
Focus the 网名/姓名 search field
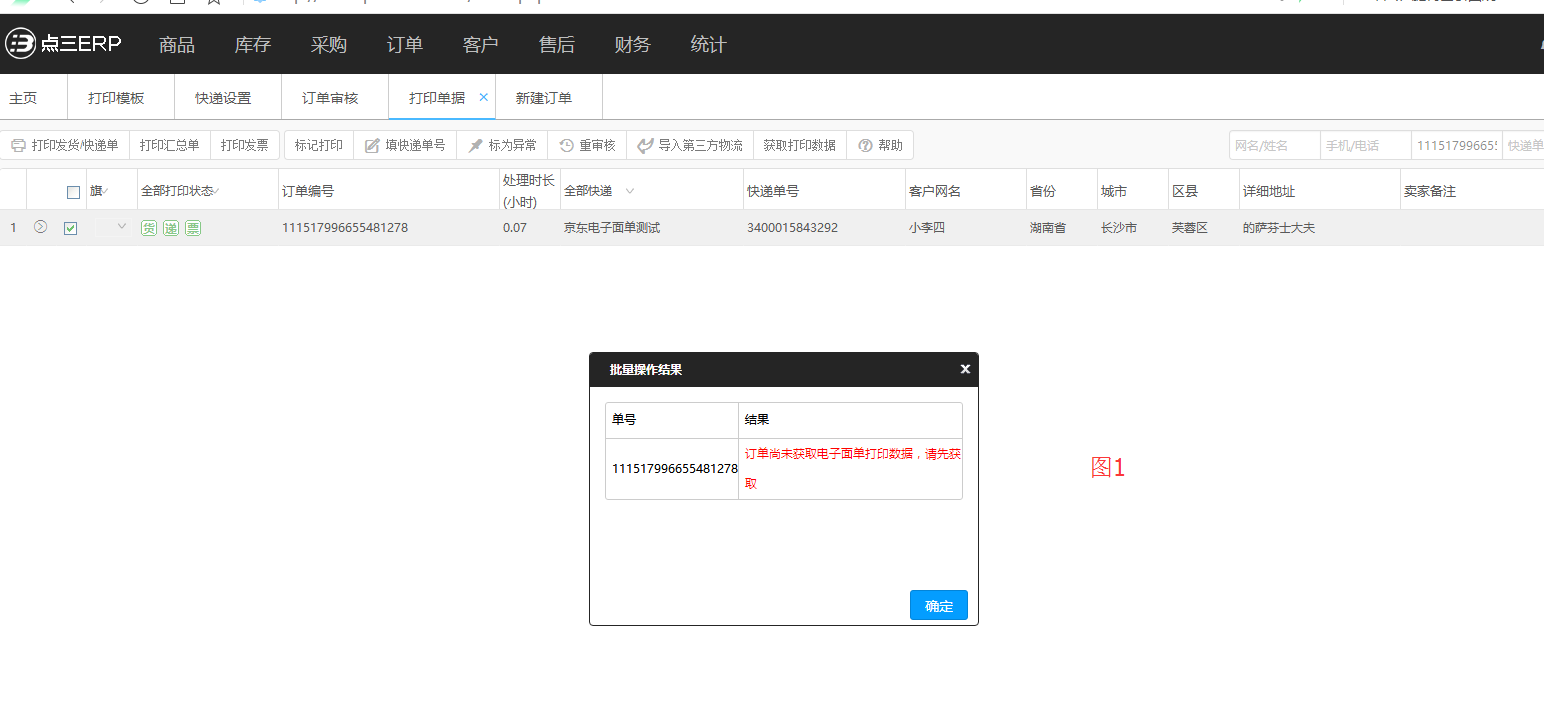(x=1274, y=145)
